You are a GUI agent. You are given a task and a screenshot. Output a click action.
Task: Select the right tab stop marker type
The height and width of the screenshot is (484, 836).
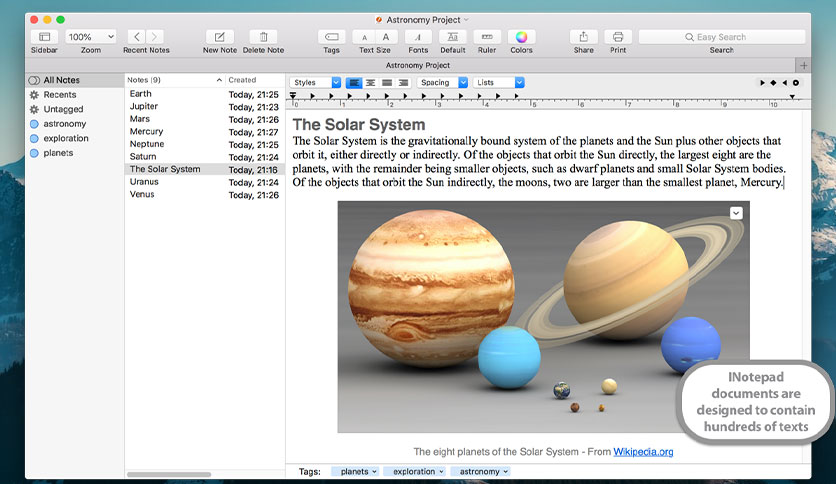point(784,83)
